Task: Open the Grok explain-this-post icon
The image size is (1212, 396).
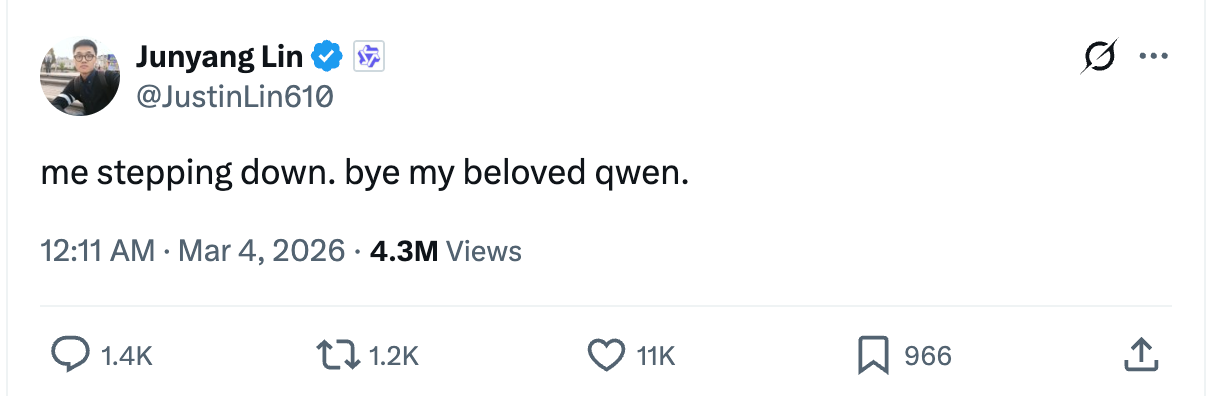Action: pos(1097,58)
